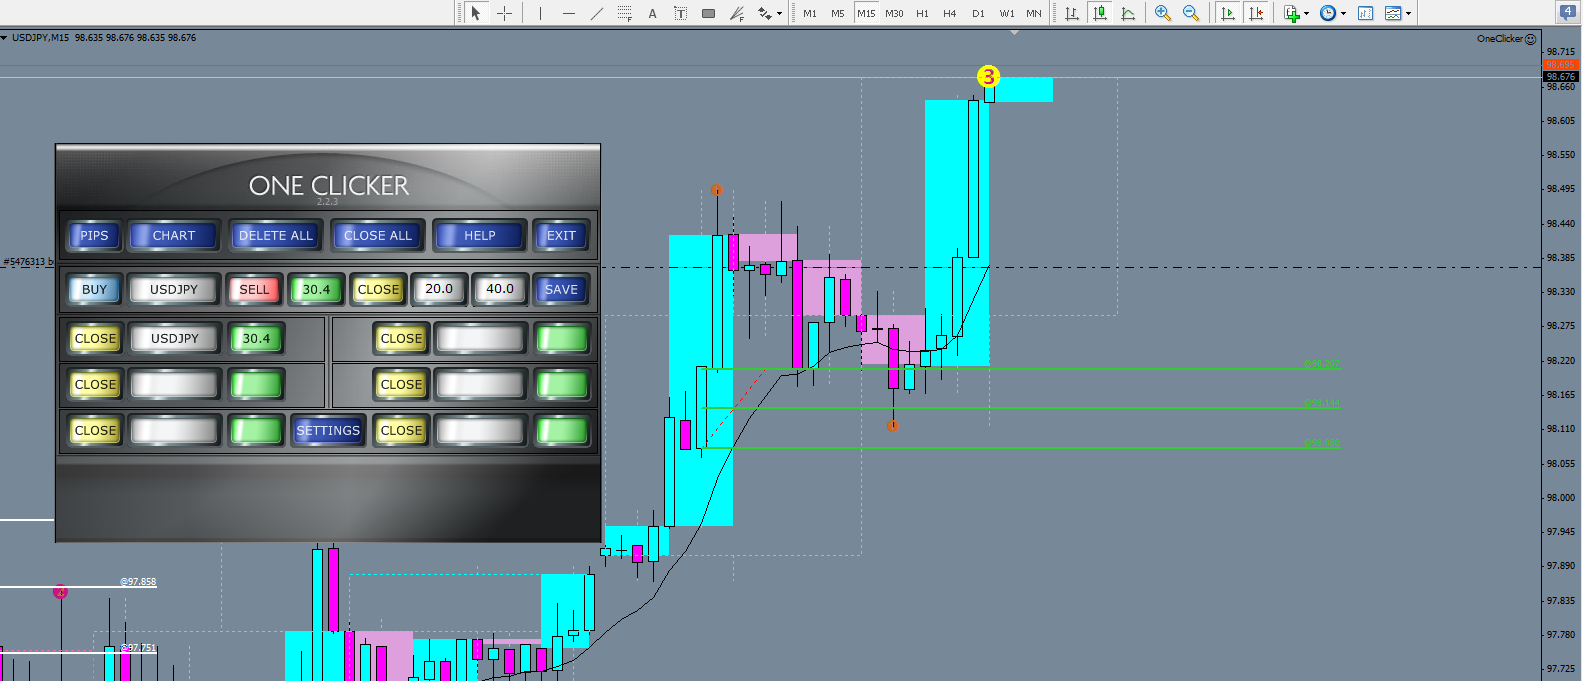Open the templates dropdown arrow
The image size is (1583, 681).
1409,14
